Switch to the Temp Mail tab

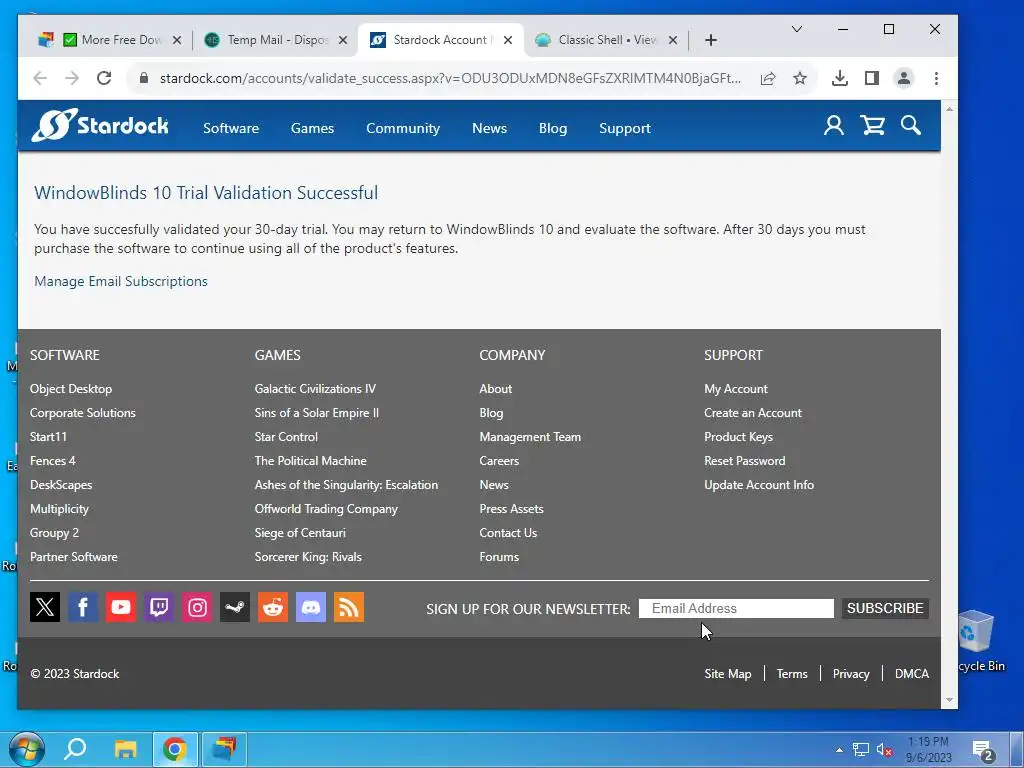[274, 40]
